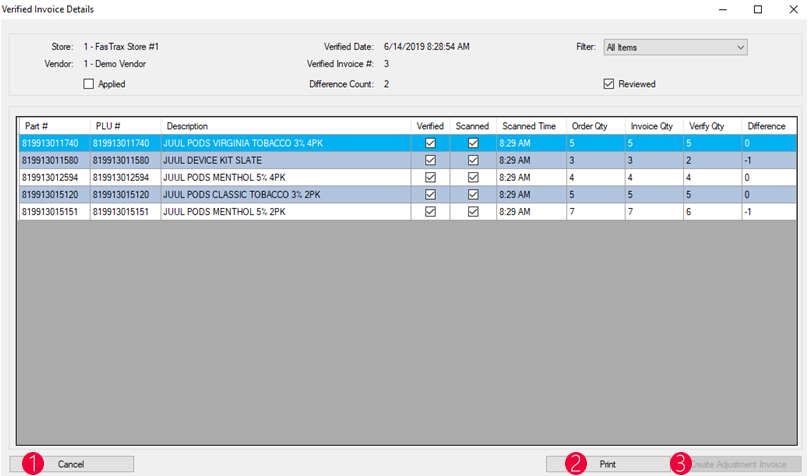Toggle Scanned checkbox for JUUL PODS MENTHOL 5% 2PK

473,211
